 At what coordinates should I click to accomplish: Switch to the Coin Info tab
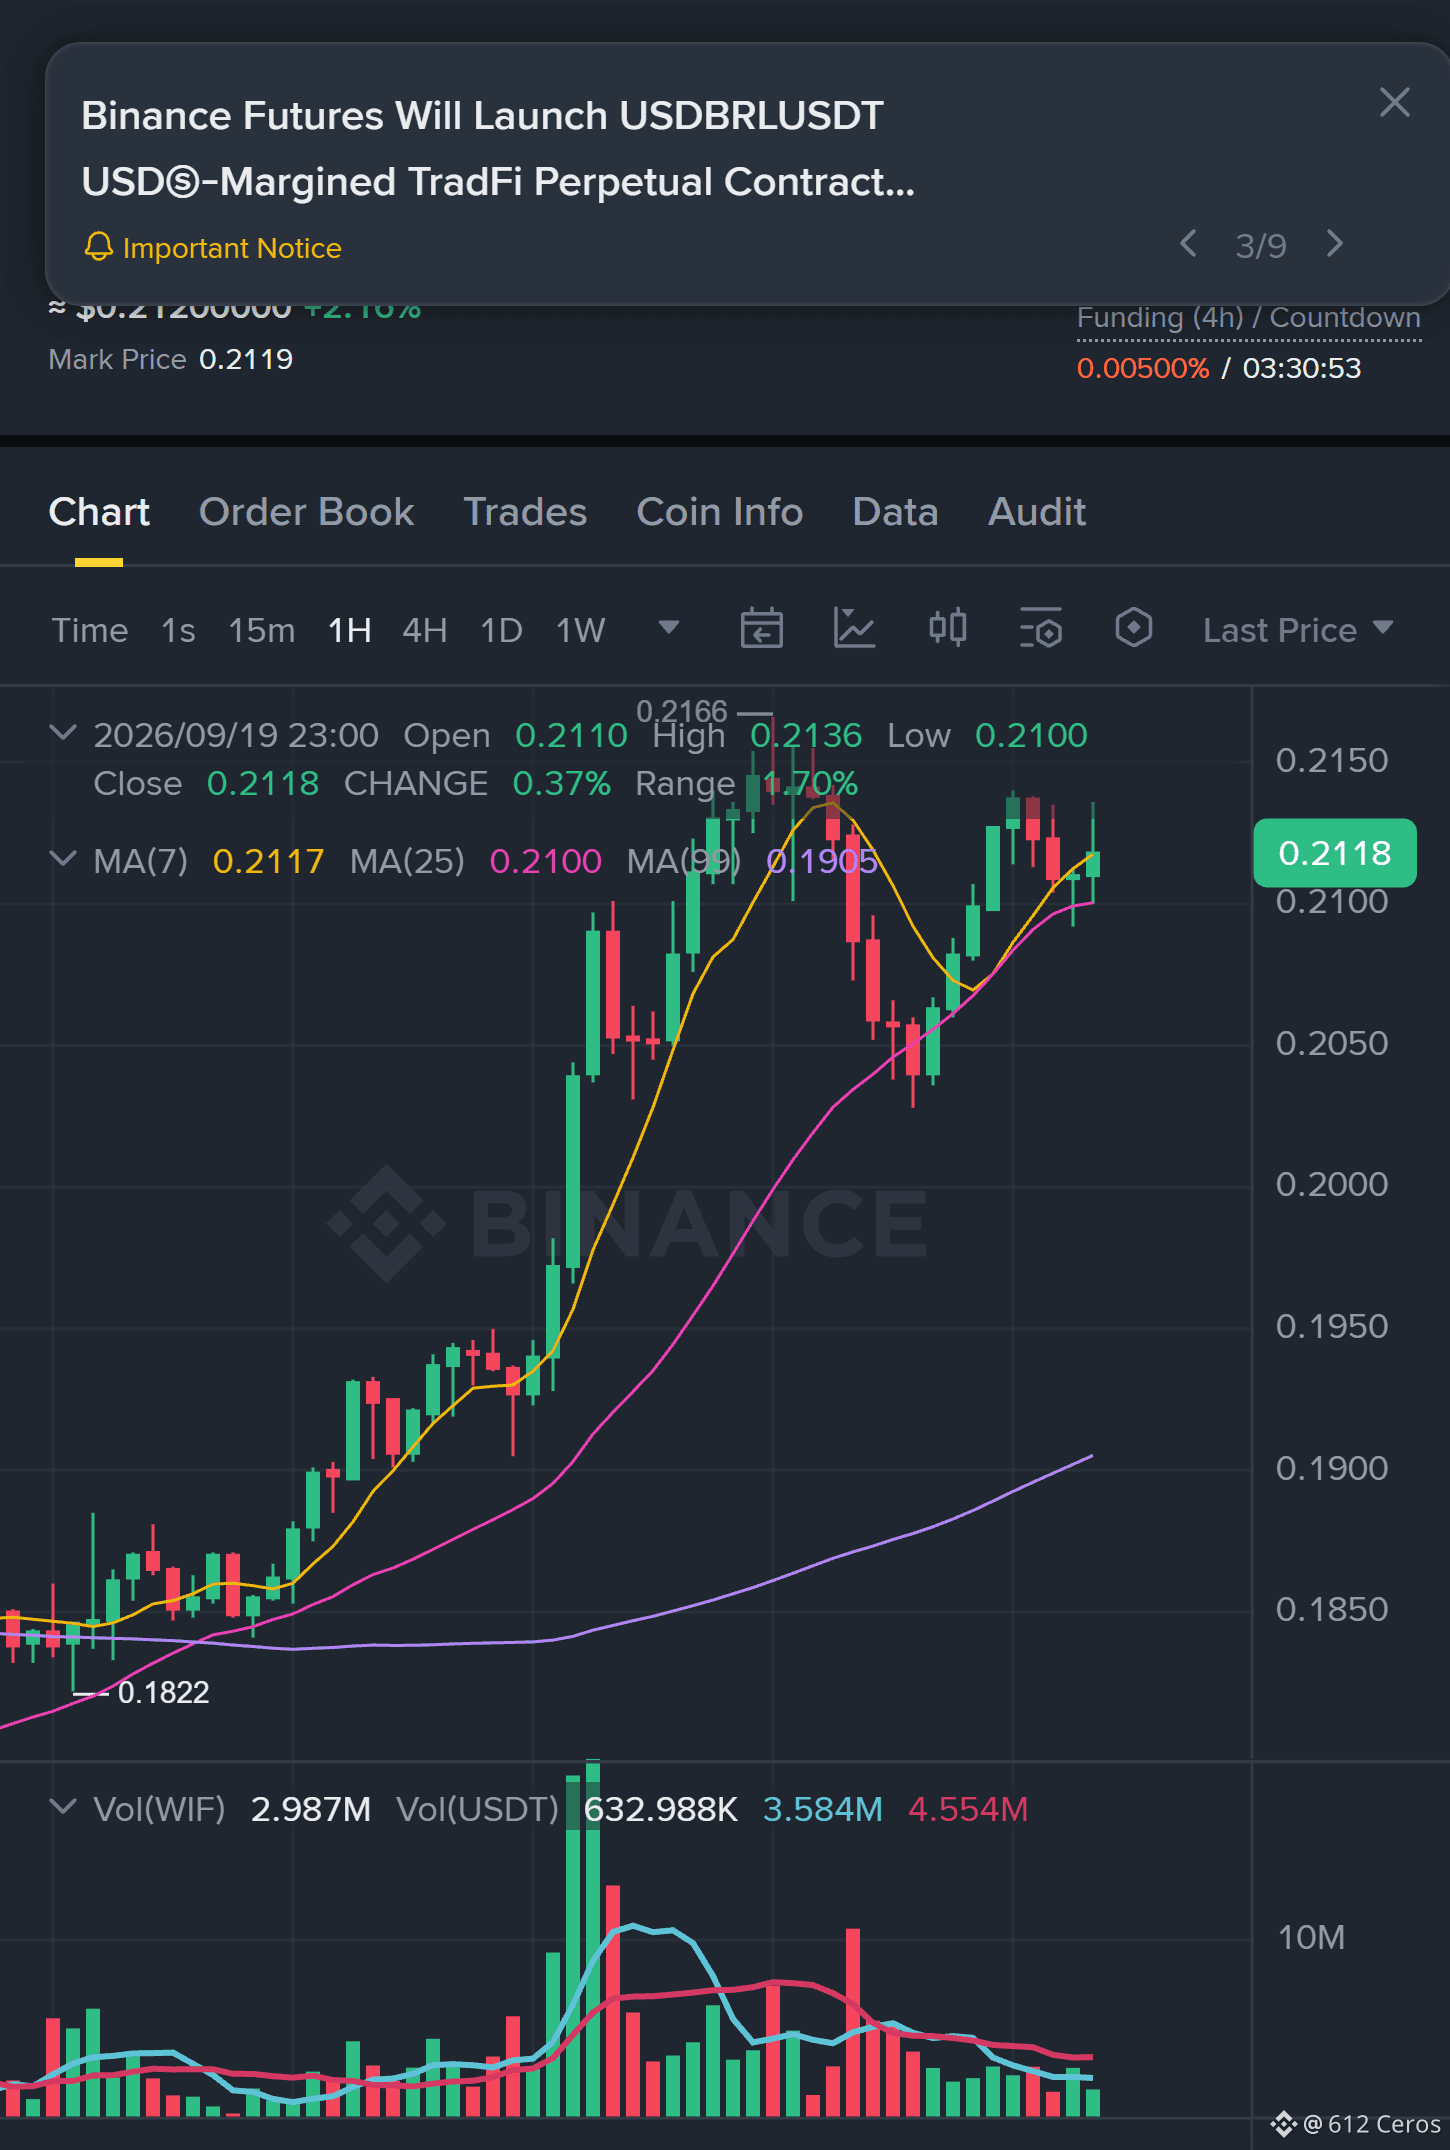720,512
